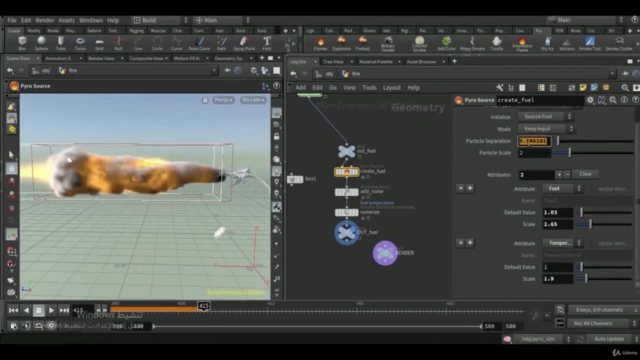The width and height of the screenshot is (640, 360).
Task: Select the Tube shelf tool
Action: tap(60, 43)
